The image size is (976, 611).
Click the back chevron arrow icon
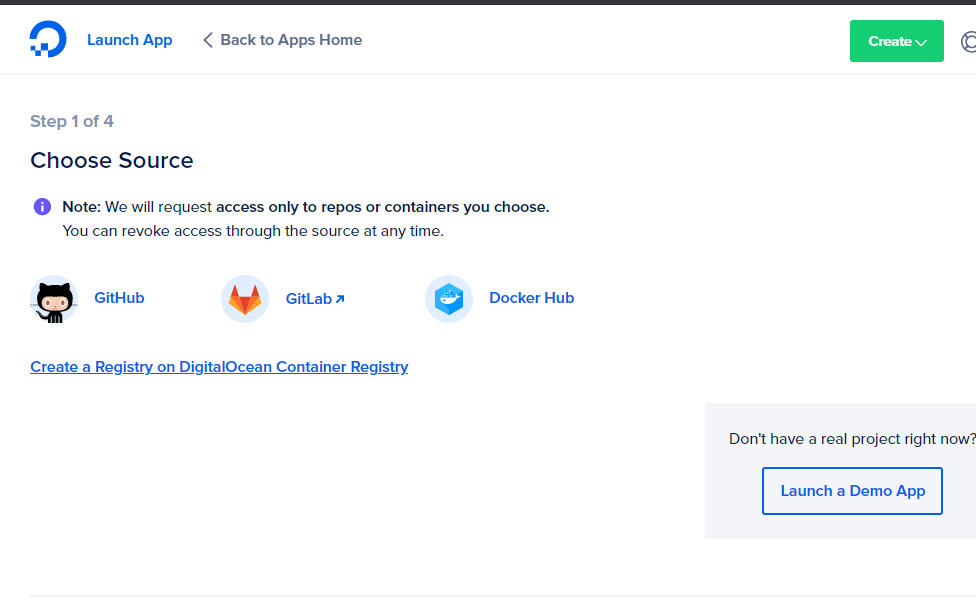(x=208, y=40)
